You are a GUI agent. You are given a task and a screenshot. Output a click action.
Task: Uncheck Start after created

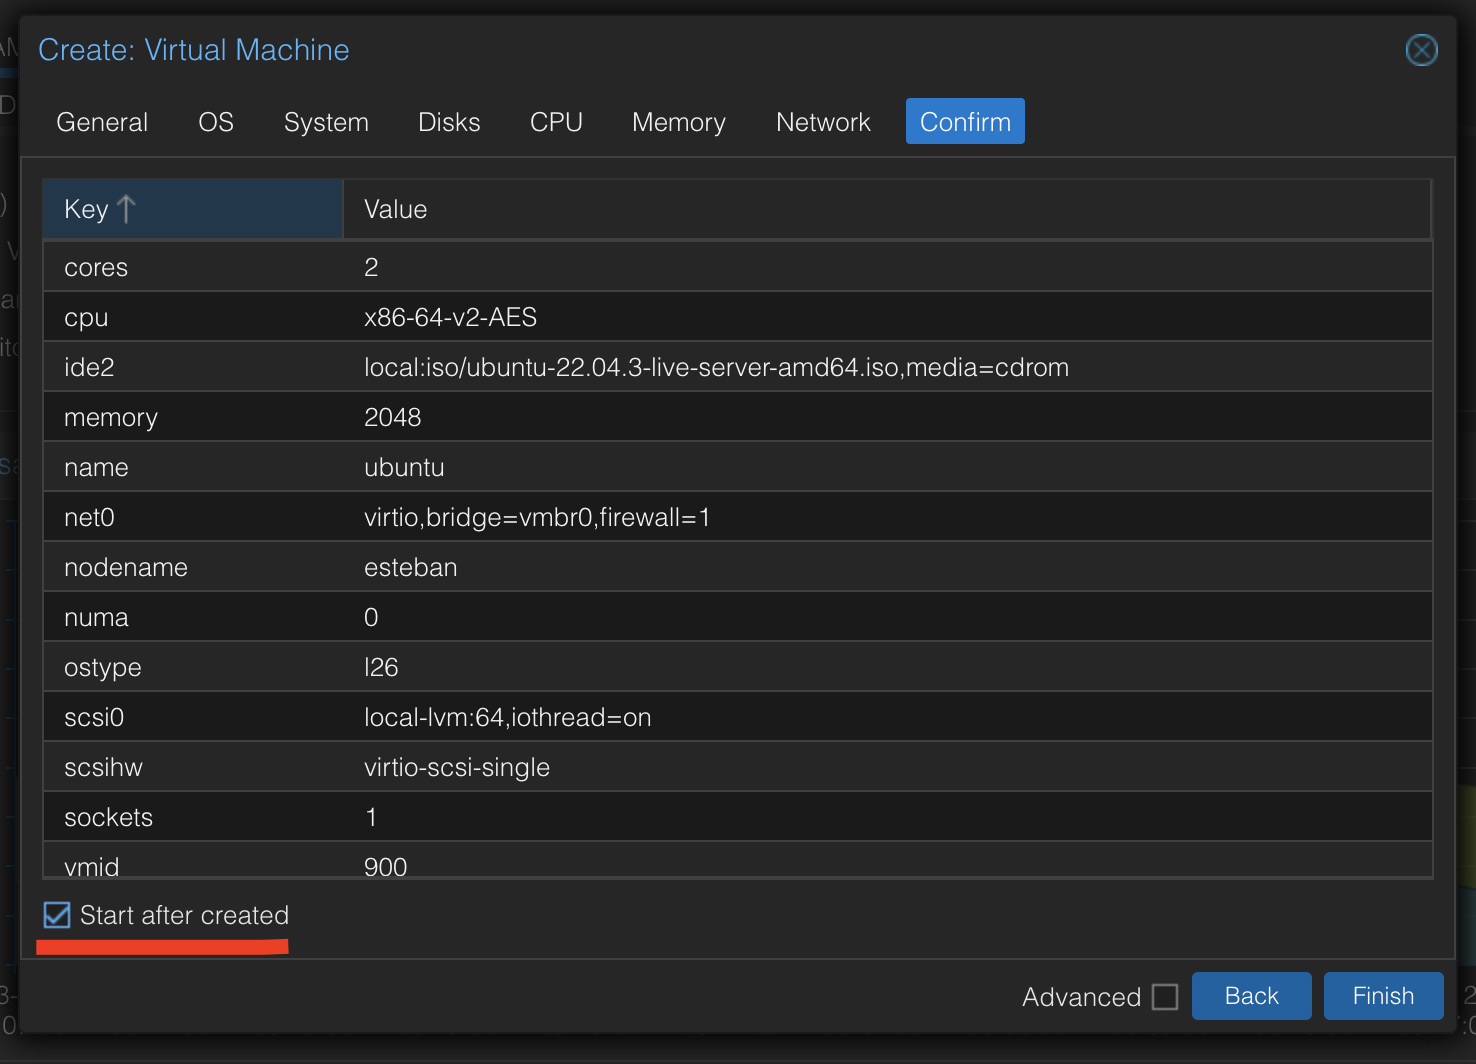tap(57, 915)
